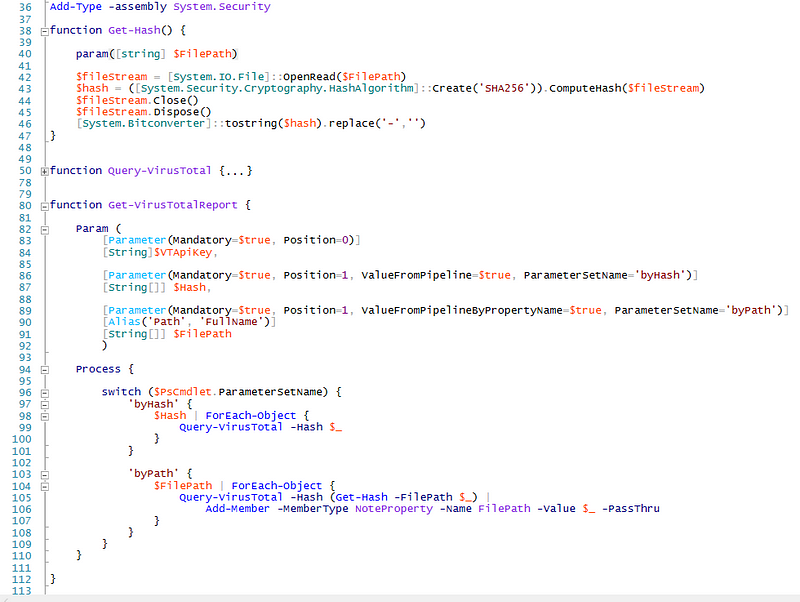Expand the collapsed Query-VirusTotal function

(44, 172)
